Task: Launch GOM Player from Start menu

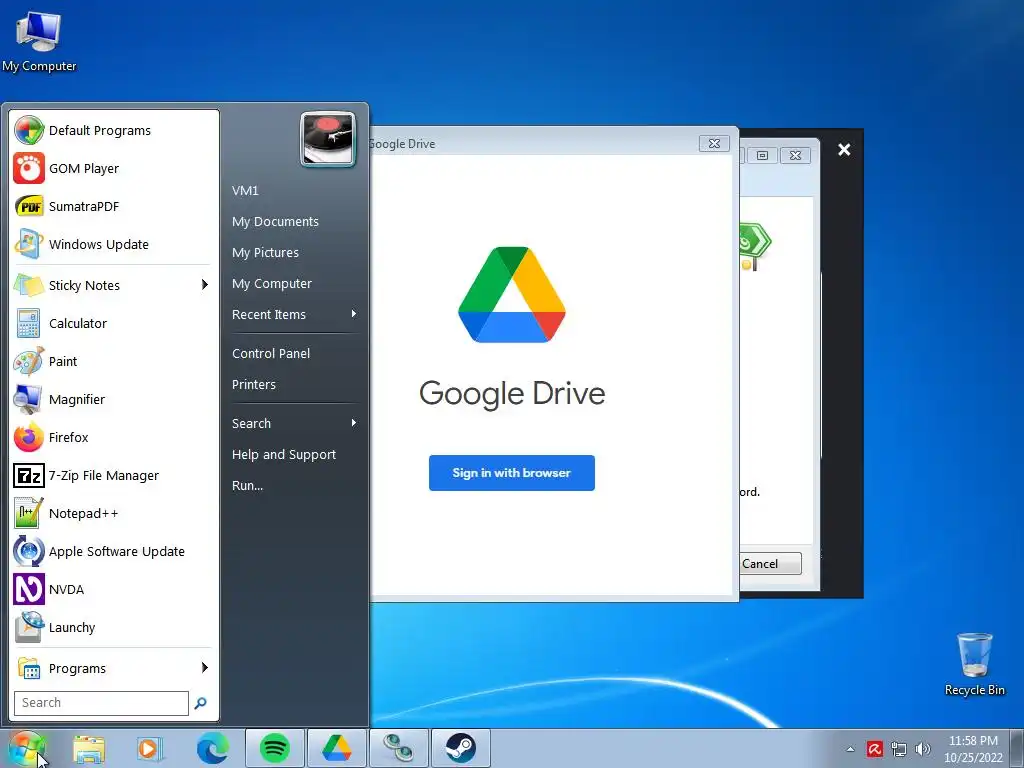Action: coord(114,168)
